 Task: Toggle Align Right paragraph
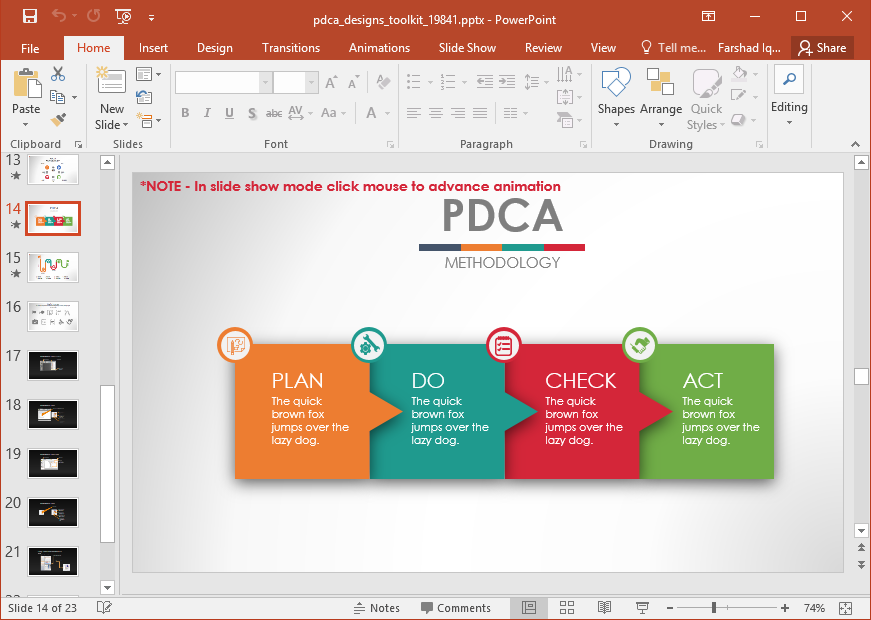click(458, 113)
